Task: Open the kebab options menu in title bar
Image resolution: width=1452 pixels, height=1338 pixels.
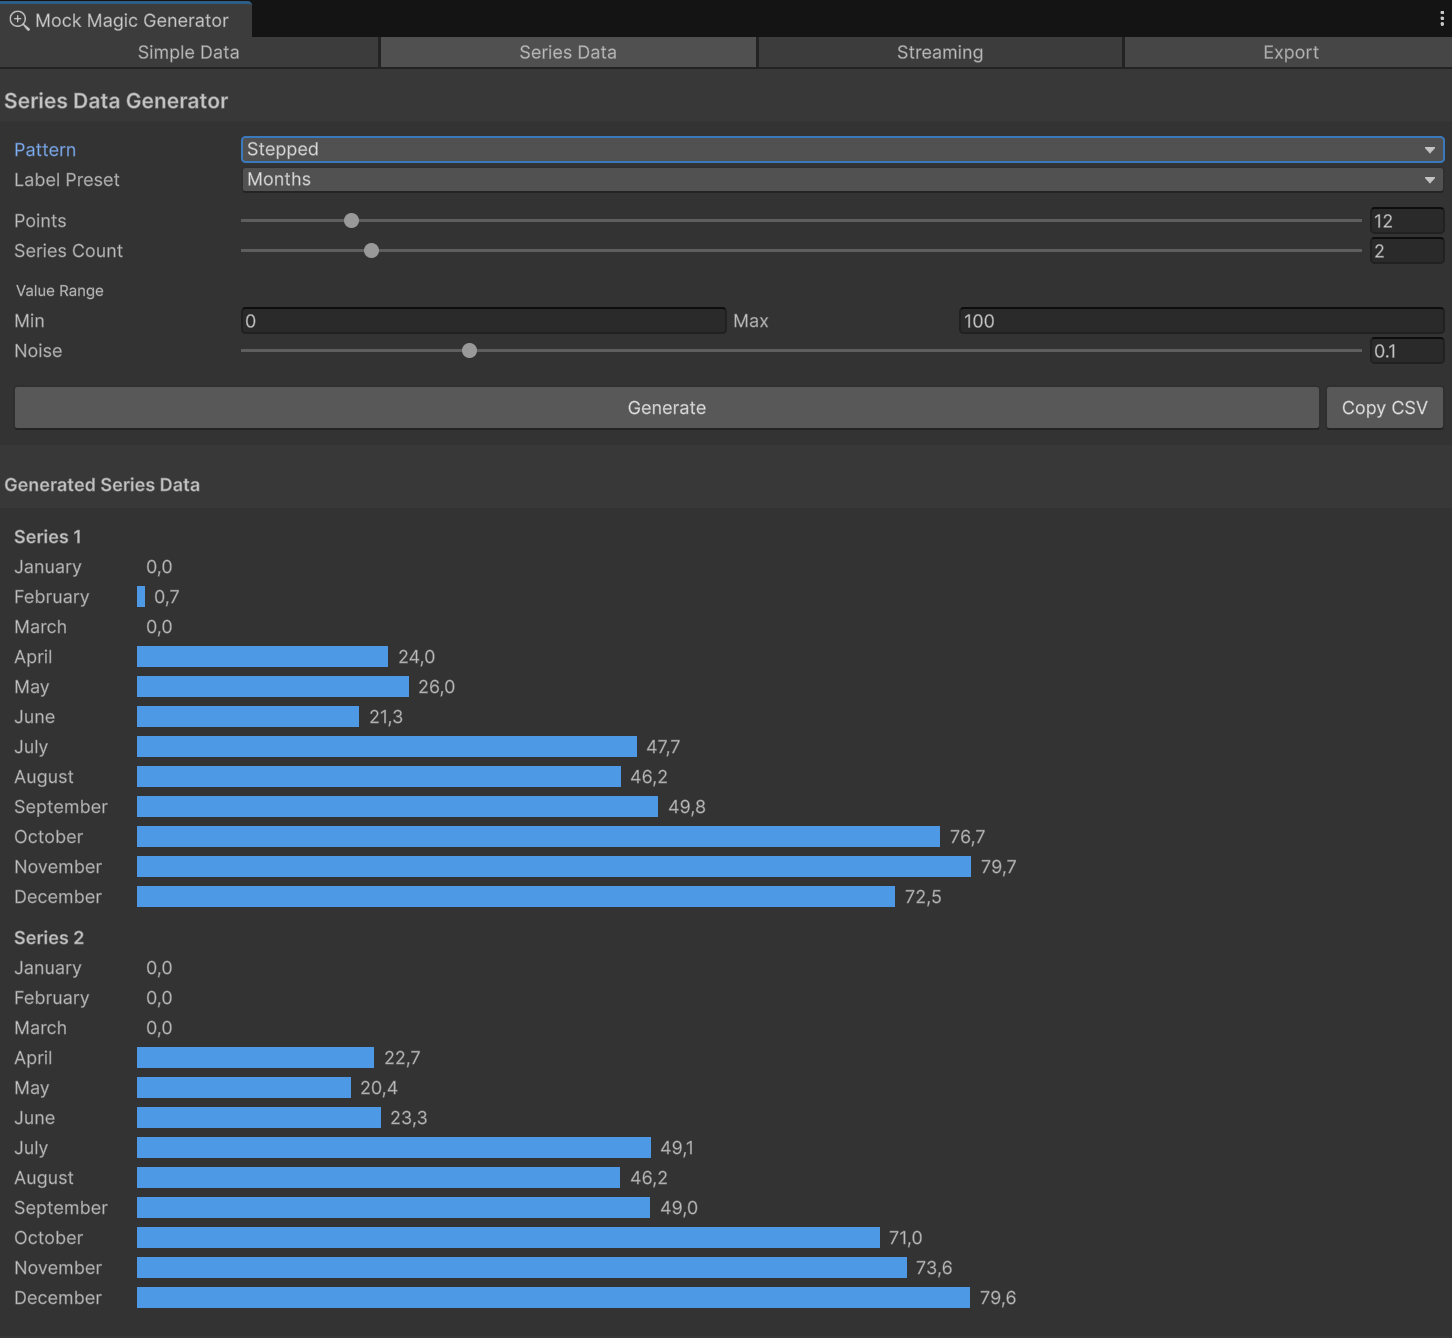Action: coord(1441,19)
